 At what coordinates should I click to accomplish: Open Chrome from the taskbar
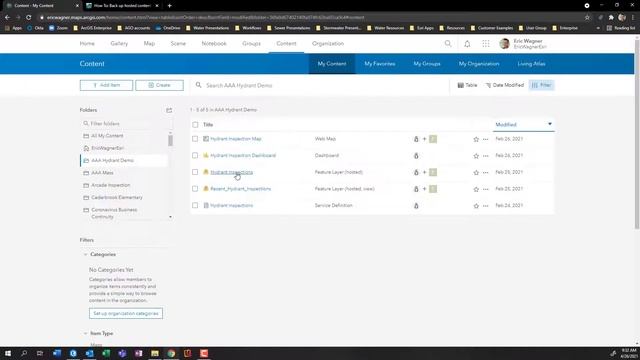[x=171, y=353]
